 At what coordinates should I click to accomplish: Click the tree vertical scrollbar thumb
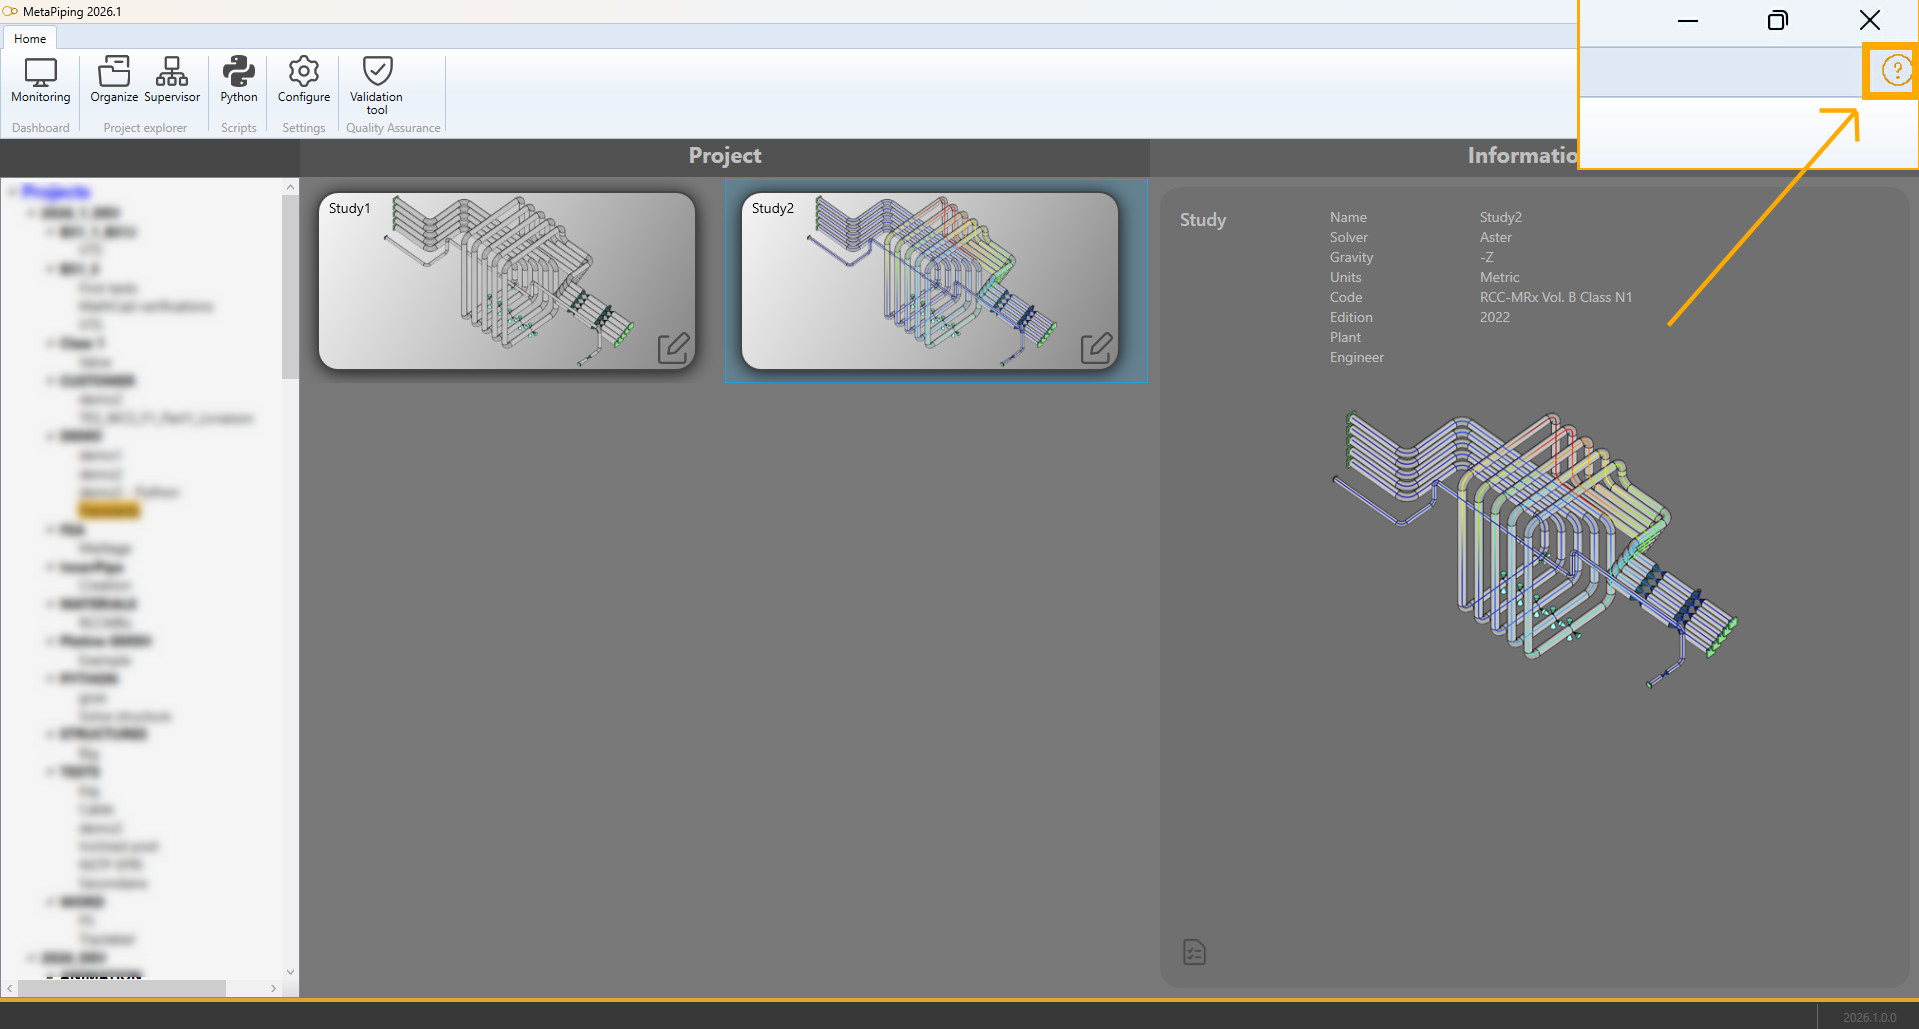tap(290, 287)
